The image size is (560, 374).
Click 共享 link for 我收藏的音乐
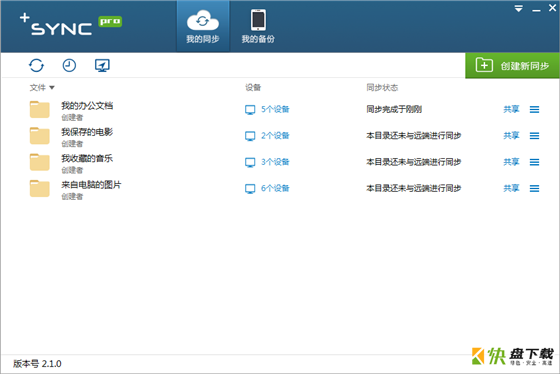(511, 162)
